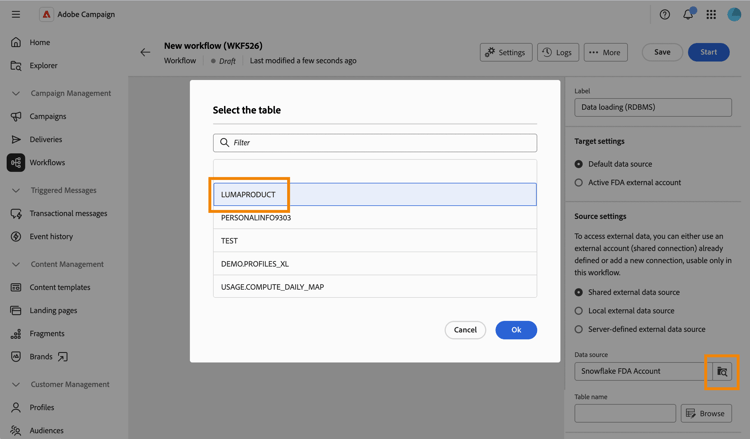750x439 pixels.
Task: Open the More options menu
Action: (605, 53)
